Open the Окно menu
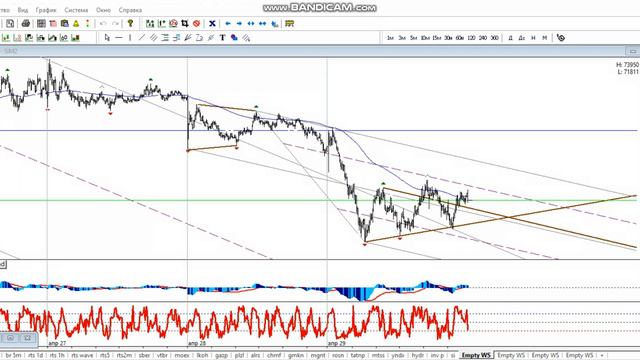The image size is (640, 360). pyautogui.click(x=103, y=10)
